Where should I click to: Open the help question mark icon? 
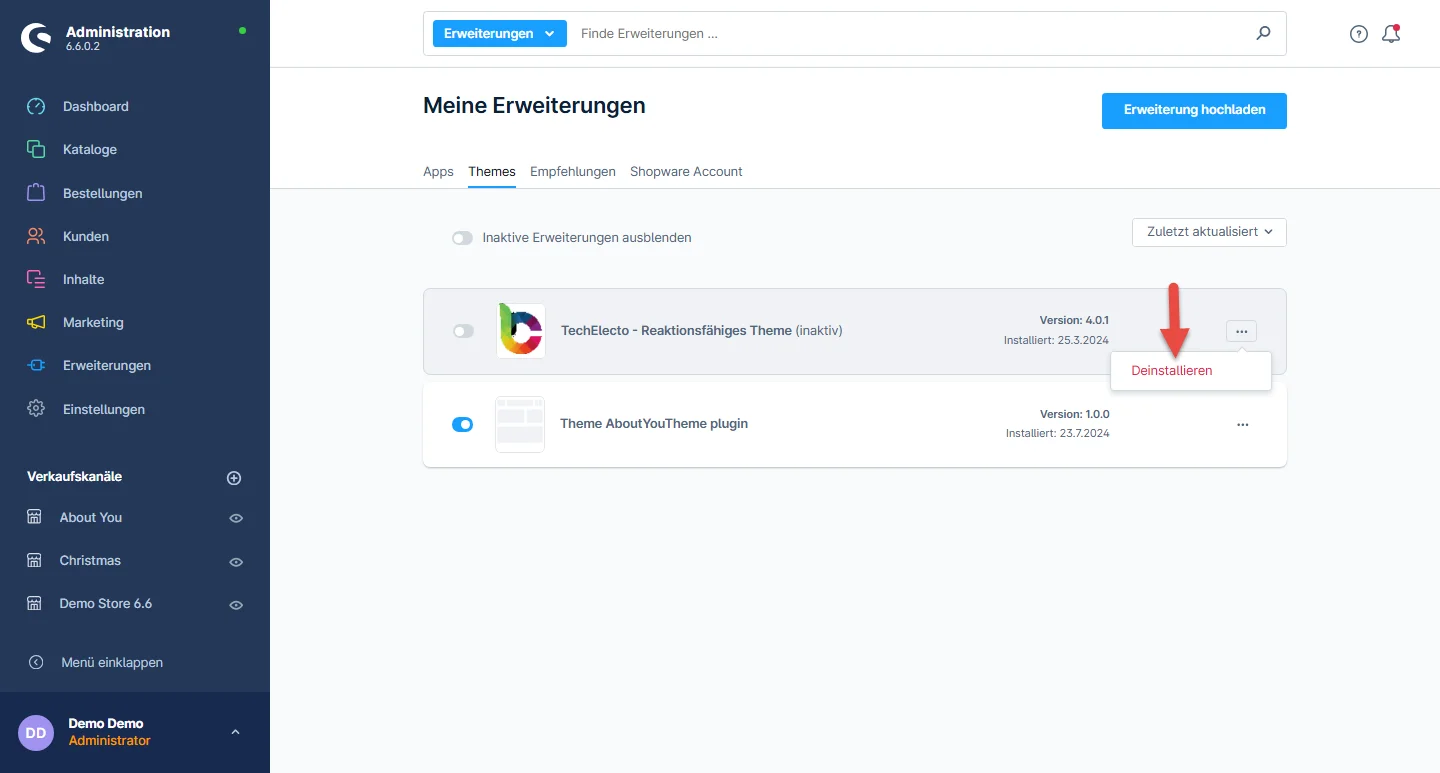tap(1358, 34)
